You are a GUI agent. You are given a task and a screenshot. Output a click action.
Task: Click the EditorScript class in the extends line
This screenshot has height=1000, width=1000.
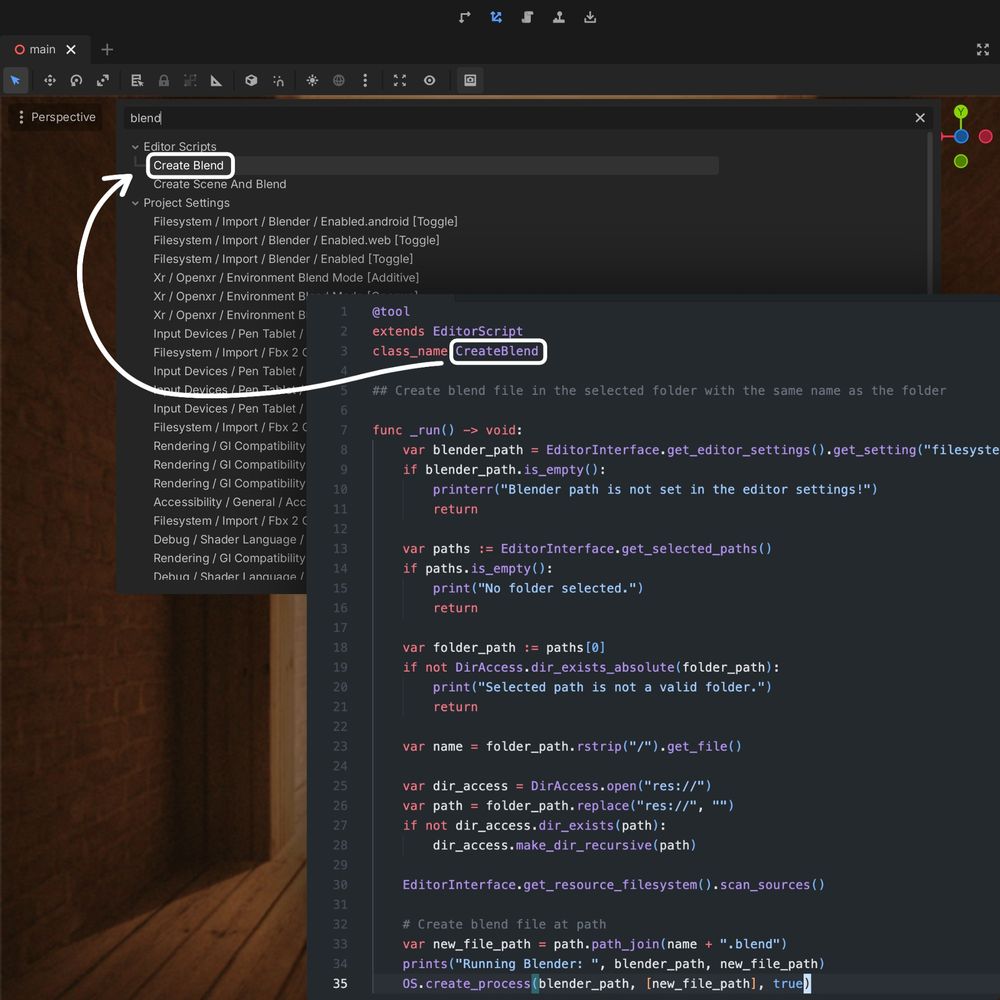pos(478,332)
